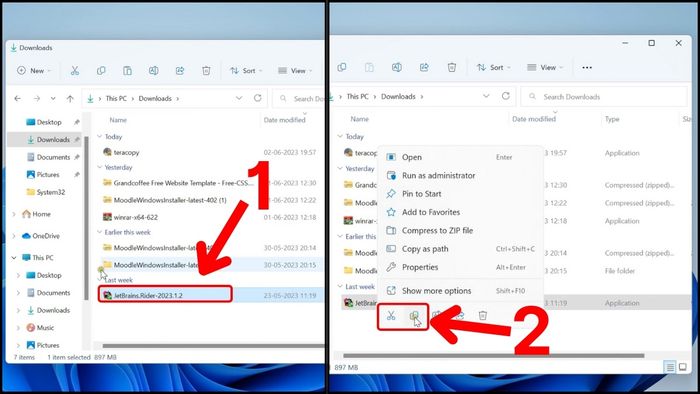Expand left window address bar history dropdown
Viewport: 700px width, 394px height.
pos(239,98)
